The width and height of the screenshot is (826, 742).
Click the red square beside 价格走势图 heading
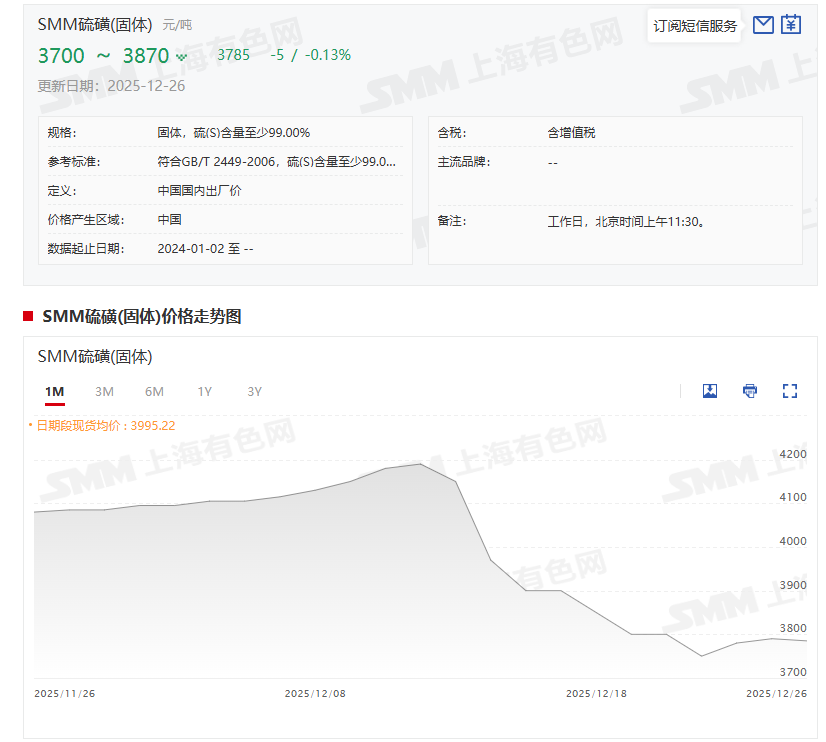pyautogui.click(x=29, y=317)
